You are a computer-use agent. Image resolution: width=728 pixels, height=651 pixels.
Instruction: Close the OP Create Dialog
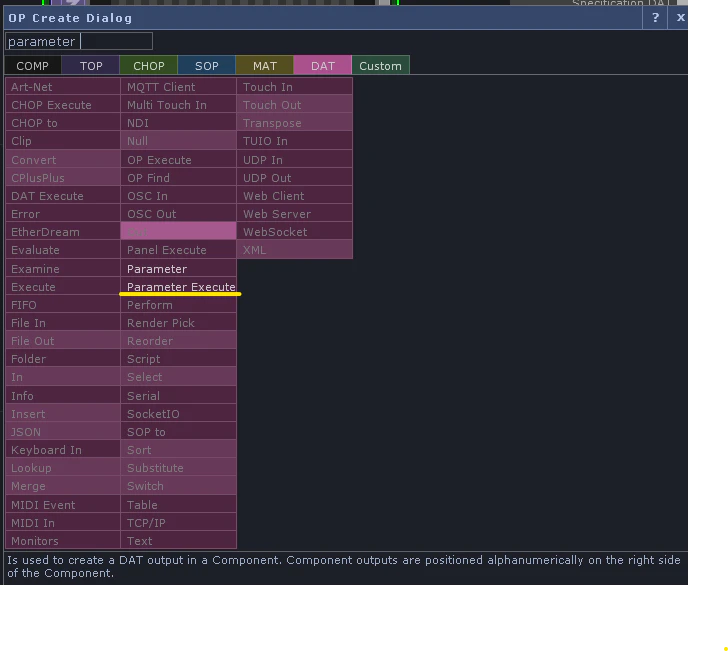pyautogui.click(x=680, y=18)
